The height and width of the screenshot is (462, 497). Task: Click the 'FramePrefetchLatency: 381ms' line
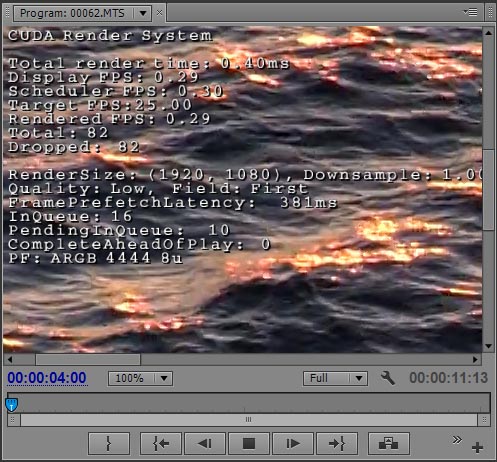pos(173,203)
